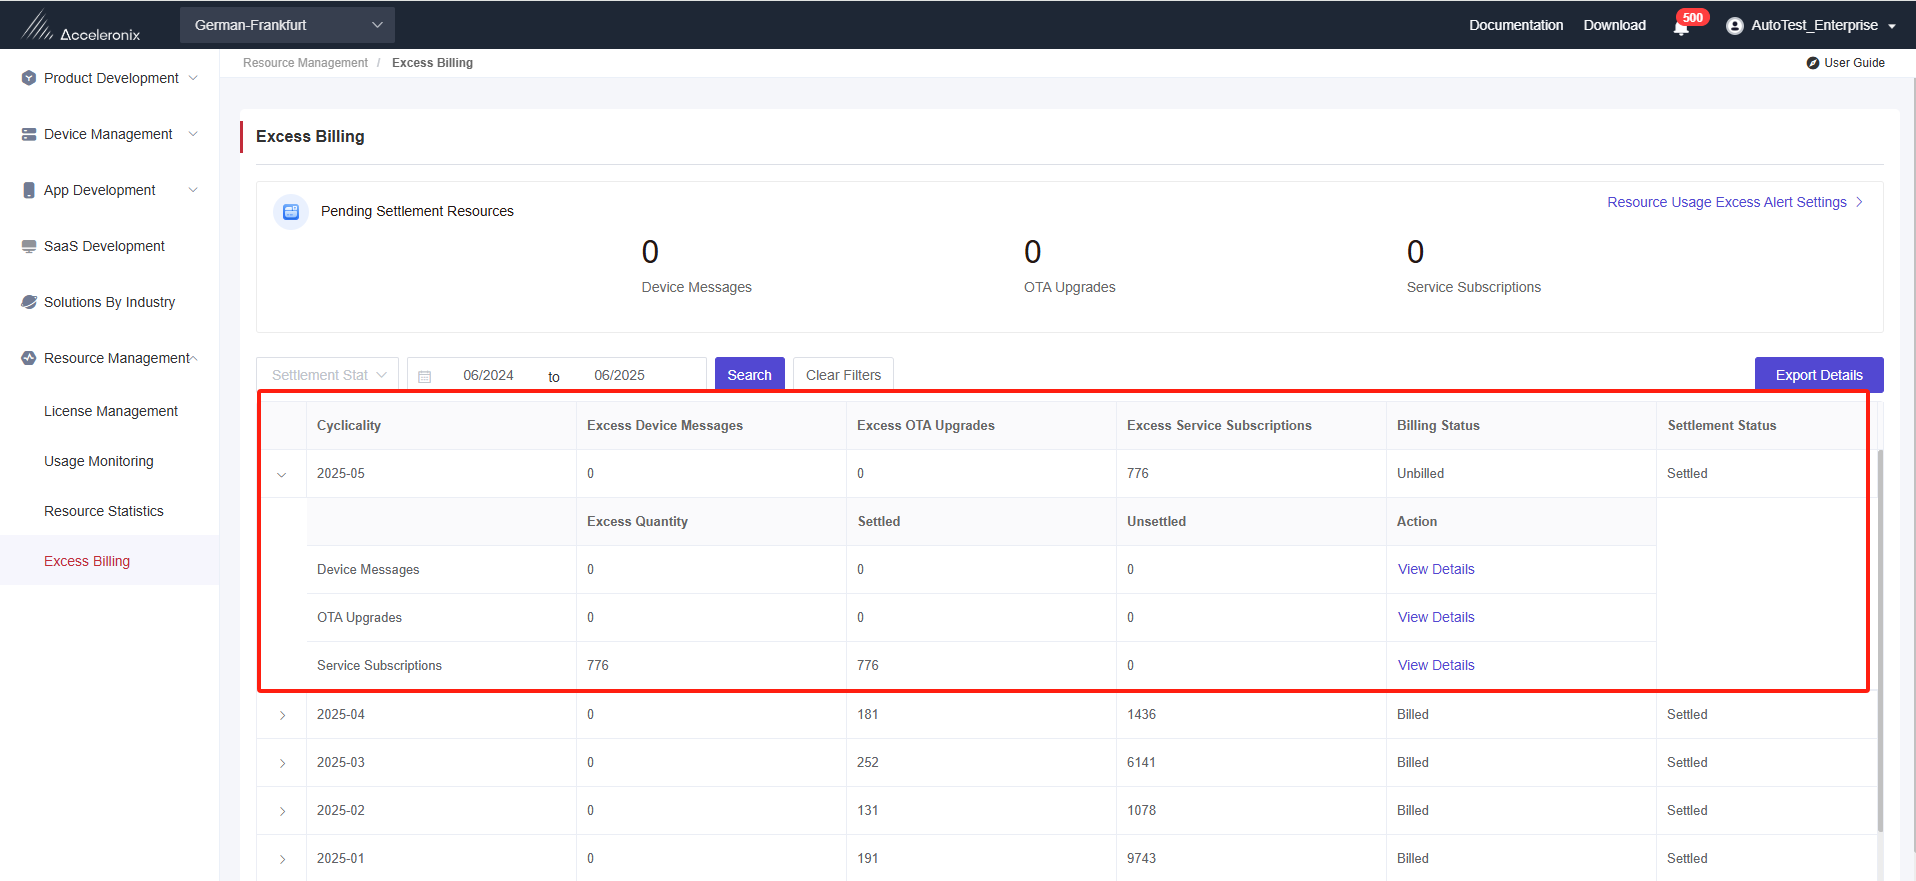Click the User Guide compass icon
1916x881 pixels.
coord(1813,63)
